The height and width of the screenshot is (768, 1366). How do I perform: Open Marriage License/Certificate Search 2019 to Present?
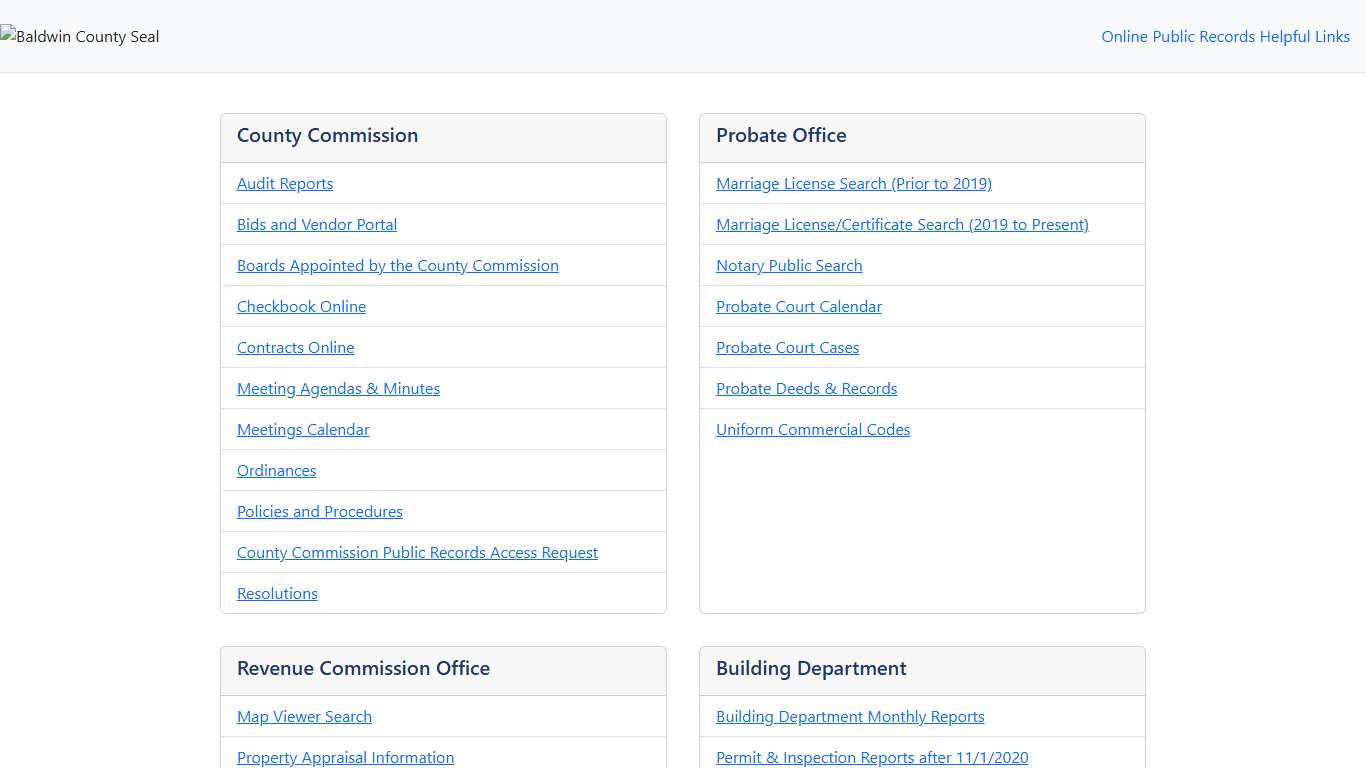902,225
